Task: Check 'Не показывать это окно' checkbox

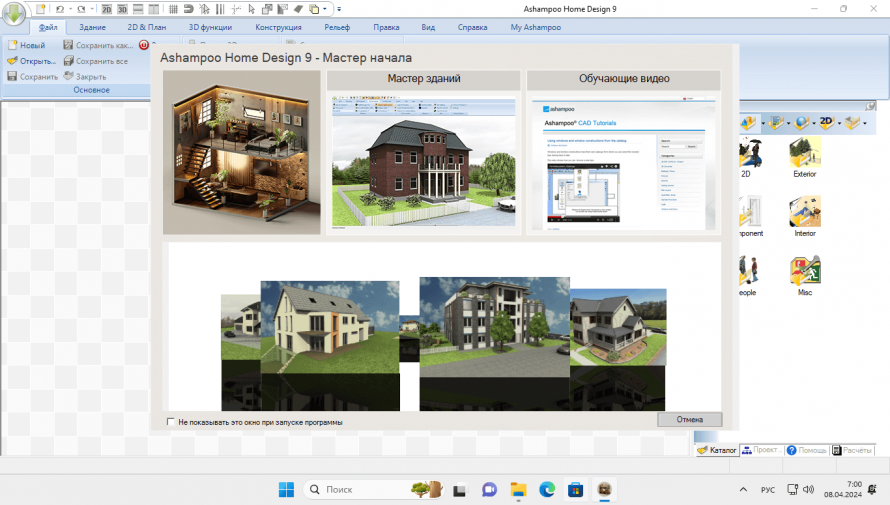Action: click(171, 422)
